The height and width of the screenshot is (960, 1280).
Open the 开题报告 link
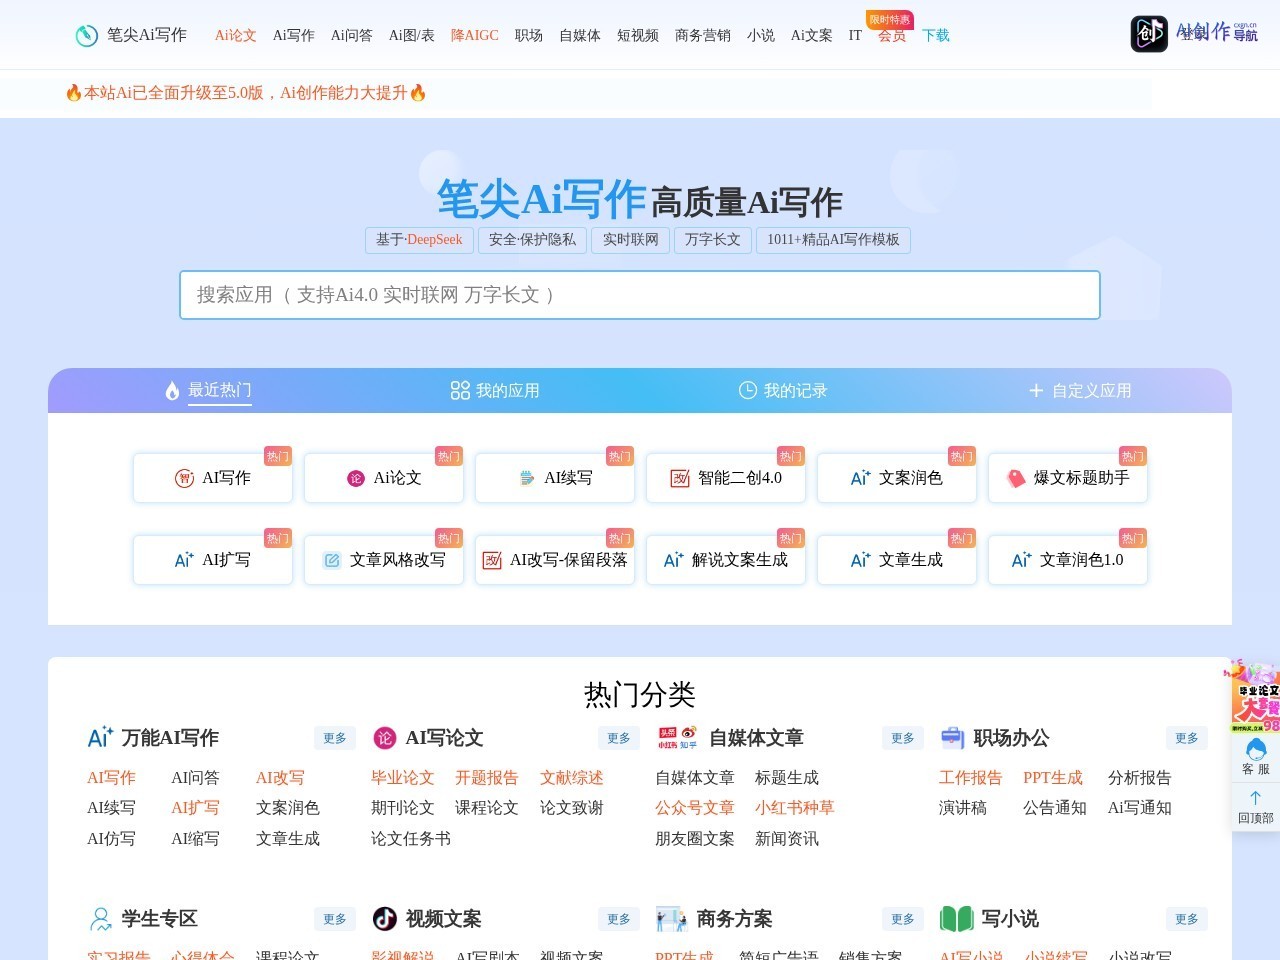pos(487,778)
